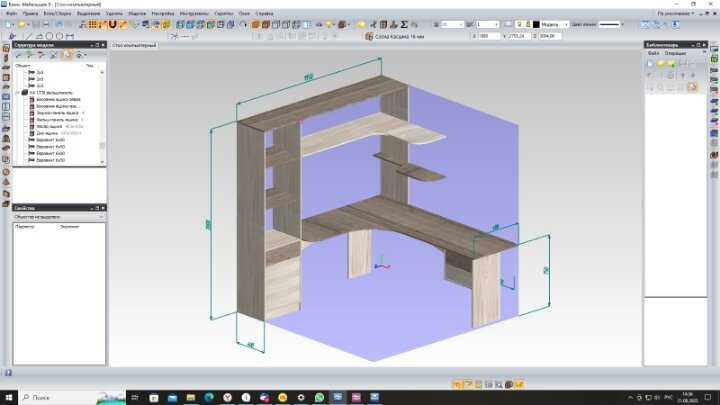Open the dropdown arrow next to Open folder

point(28,24)
